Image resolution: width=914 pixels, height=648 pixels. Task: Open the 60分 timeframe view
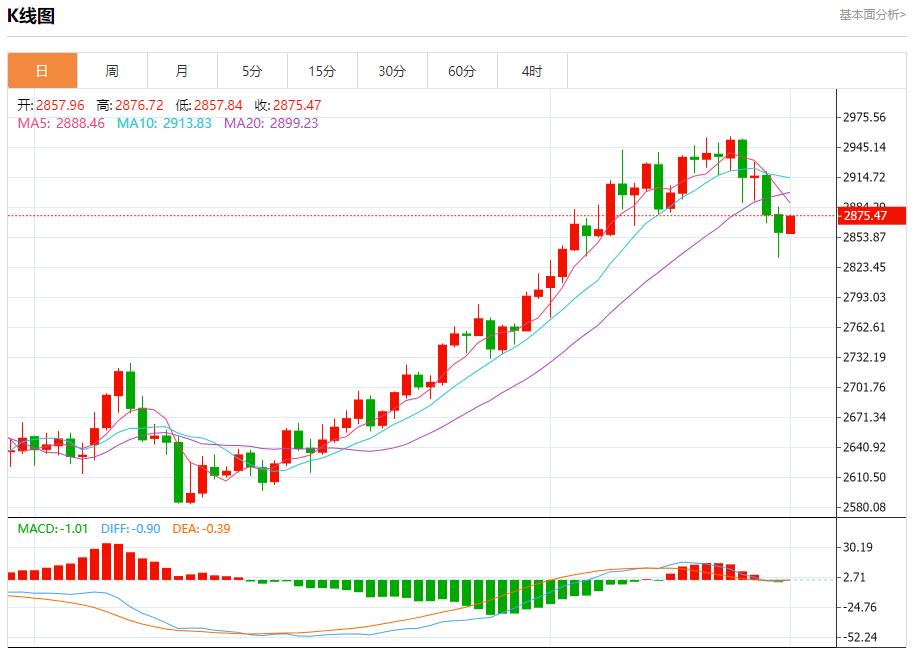point(463,71)
